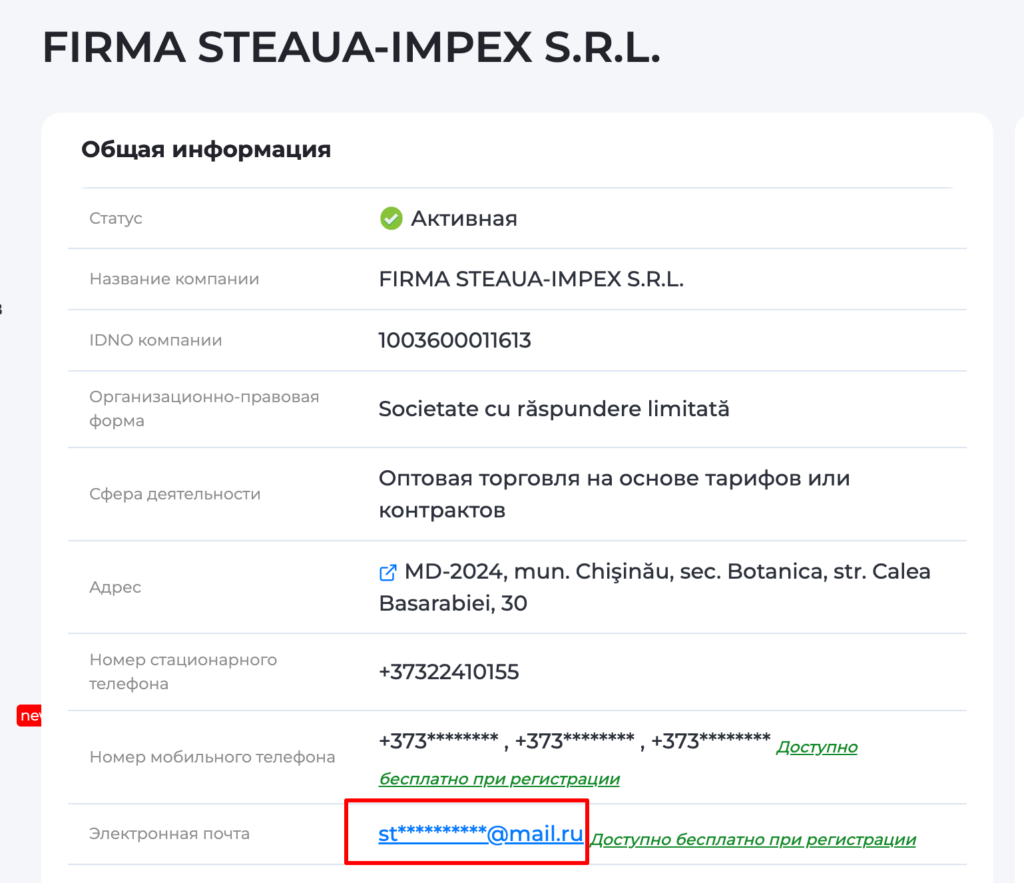Click the "Активная" status text

click(464, 218)
